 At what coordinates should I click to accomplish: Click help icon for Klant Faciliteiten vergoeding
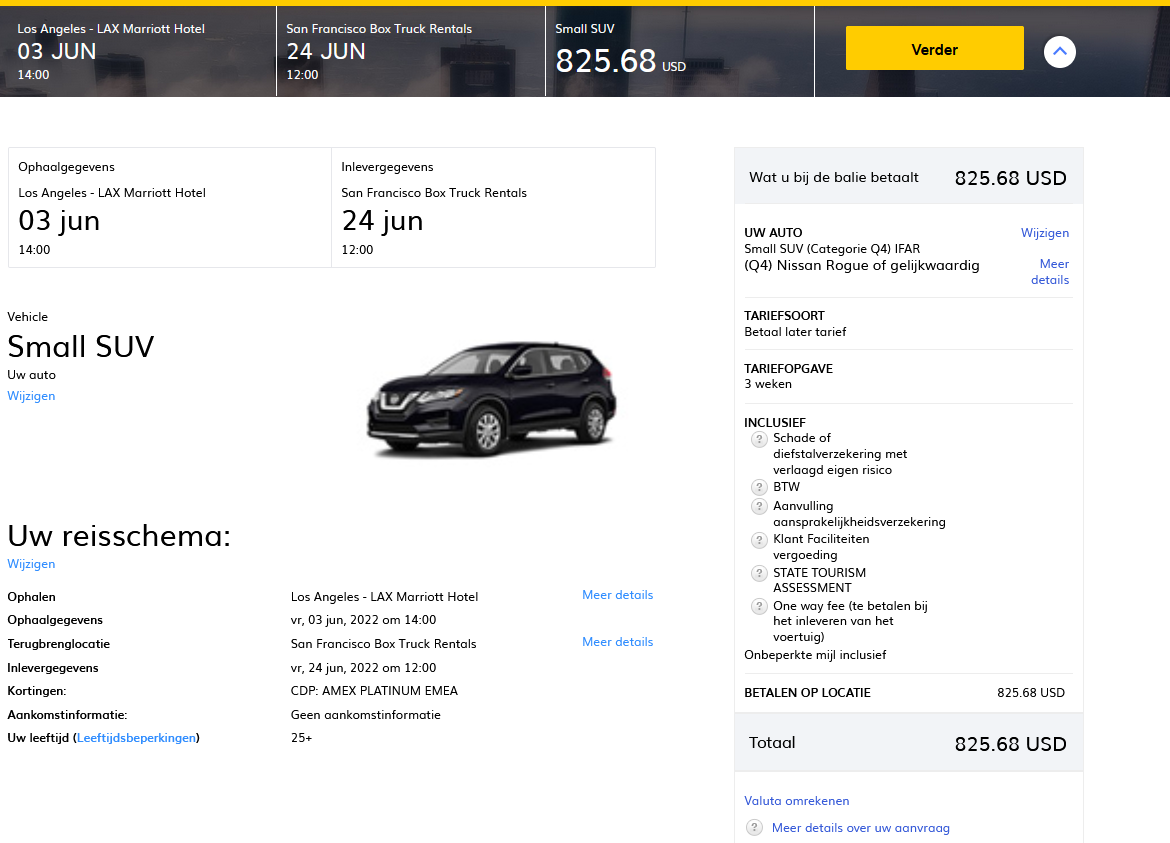coord(759,540)
